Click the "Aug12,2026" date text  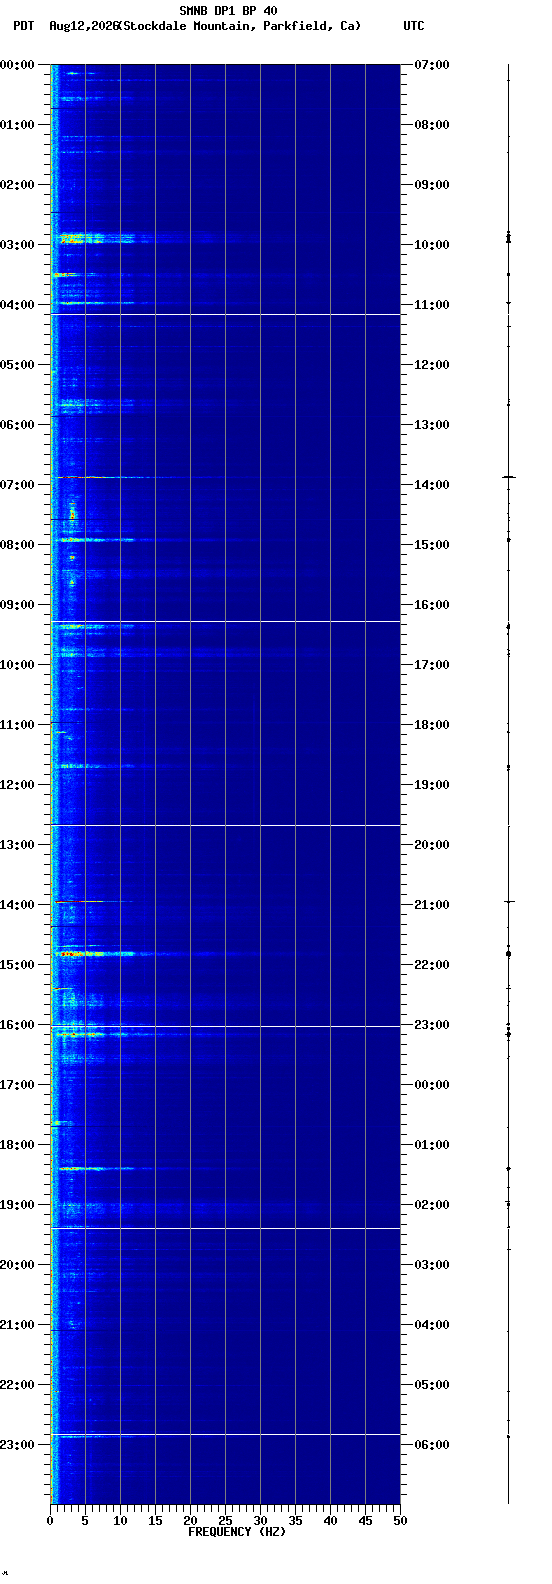click(x=83, y=26)
